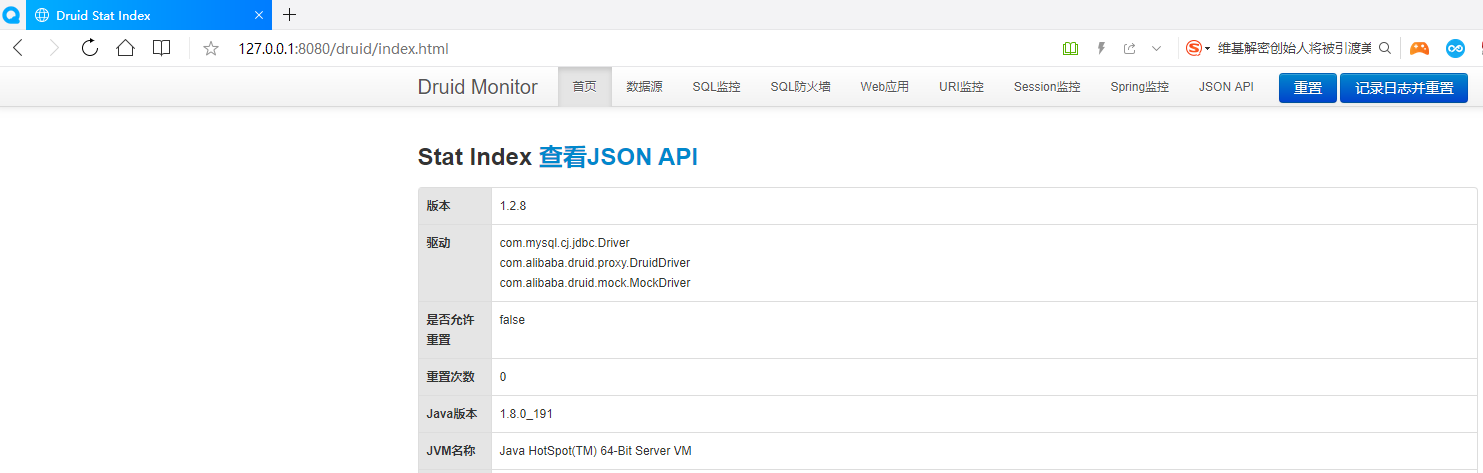Click the blue infinity extension icon
The height and width of the screenshot is (473, 1483).
click(1455, 48)
